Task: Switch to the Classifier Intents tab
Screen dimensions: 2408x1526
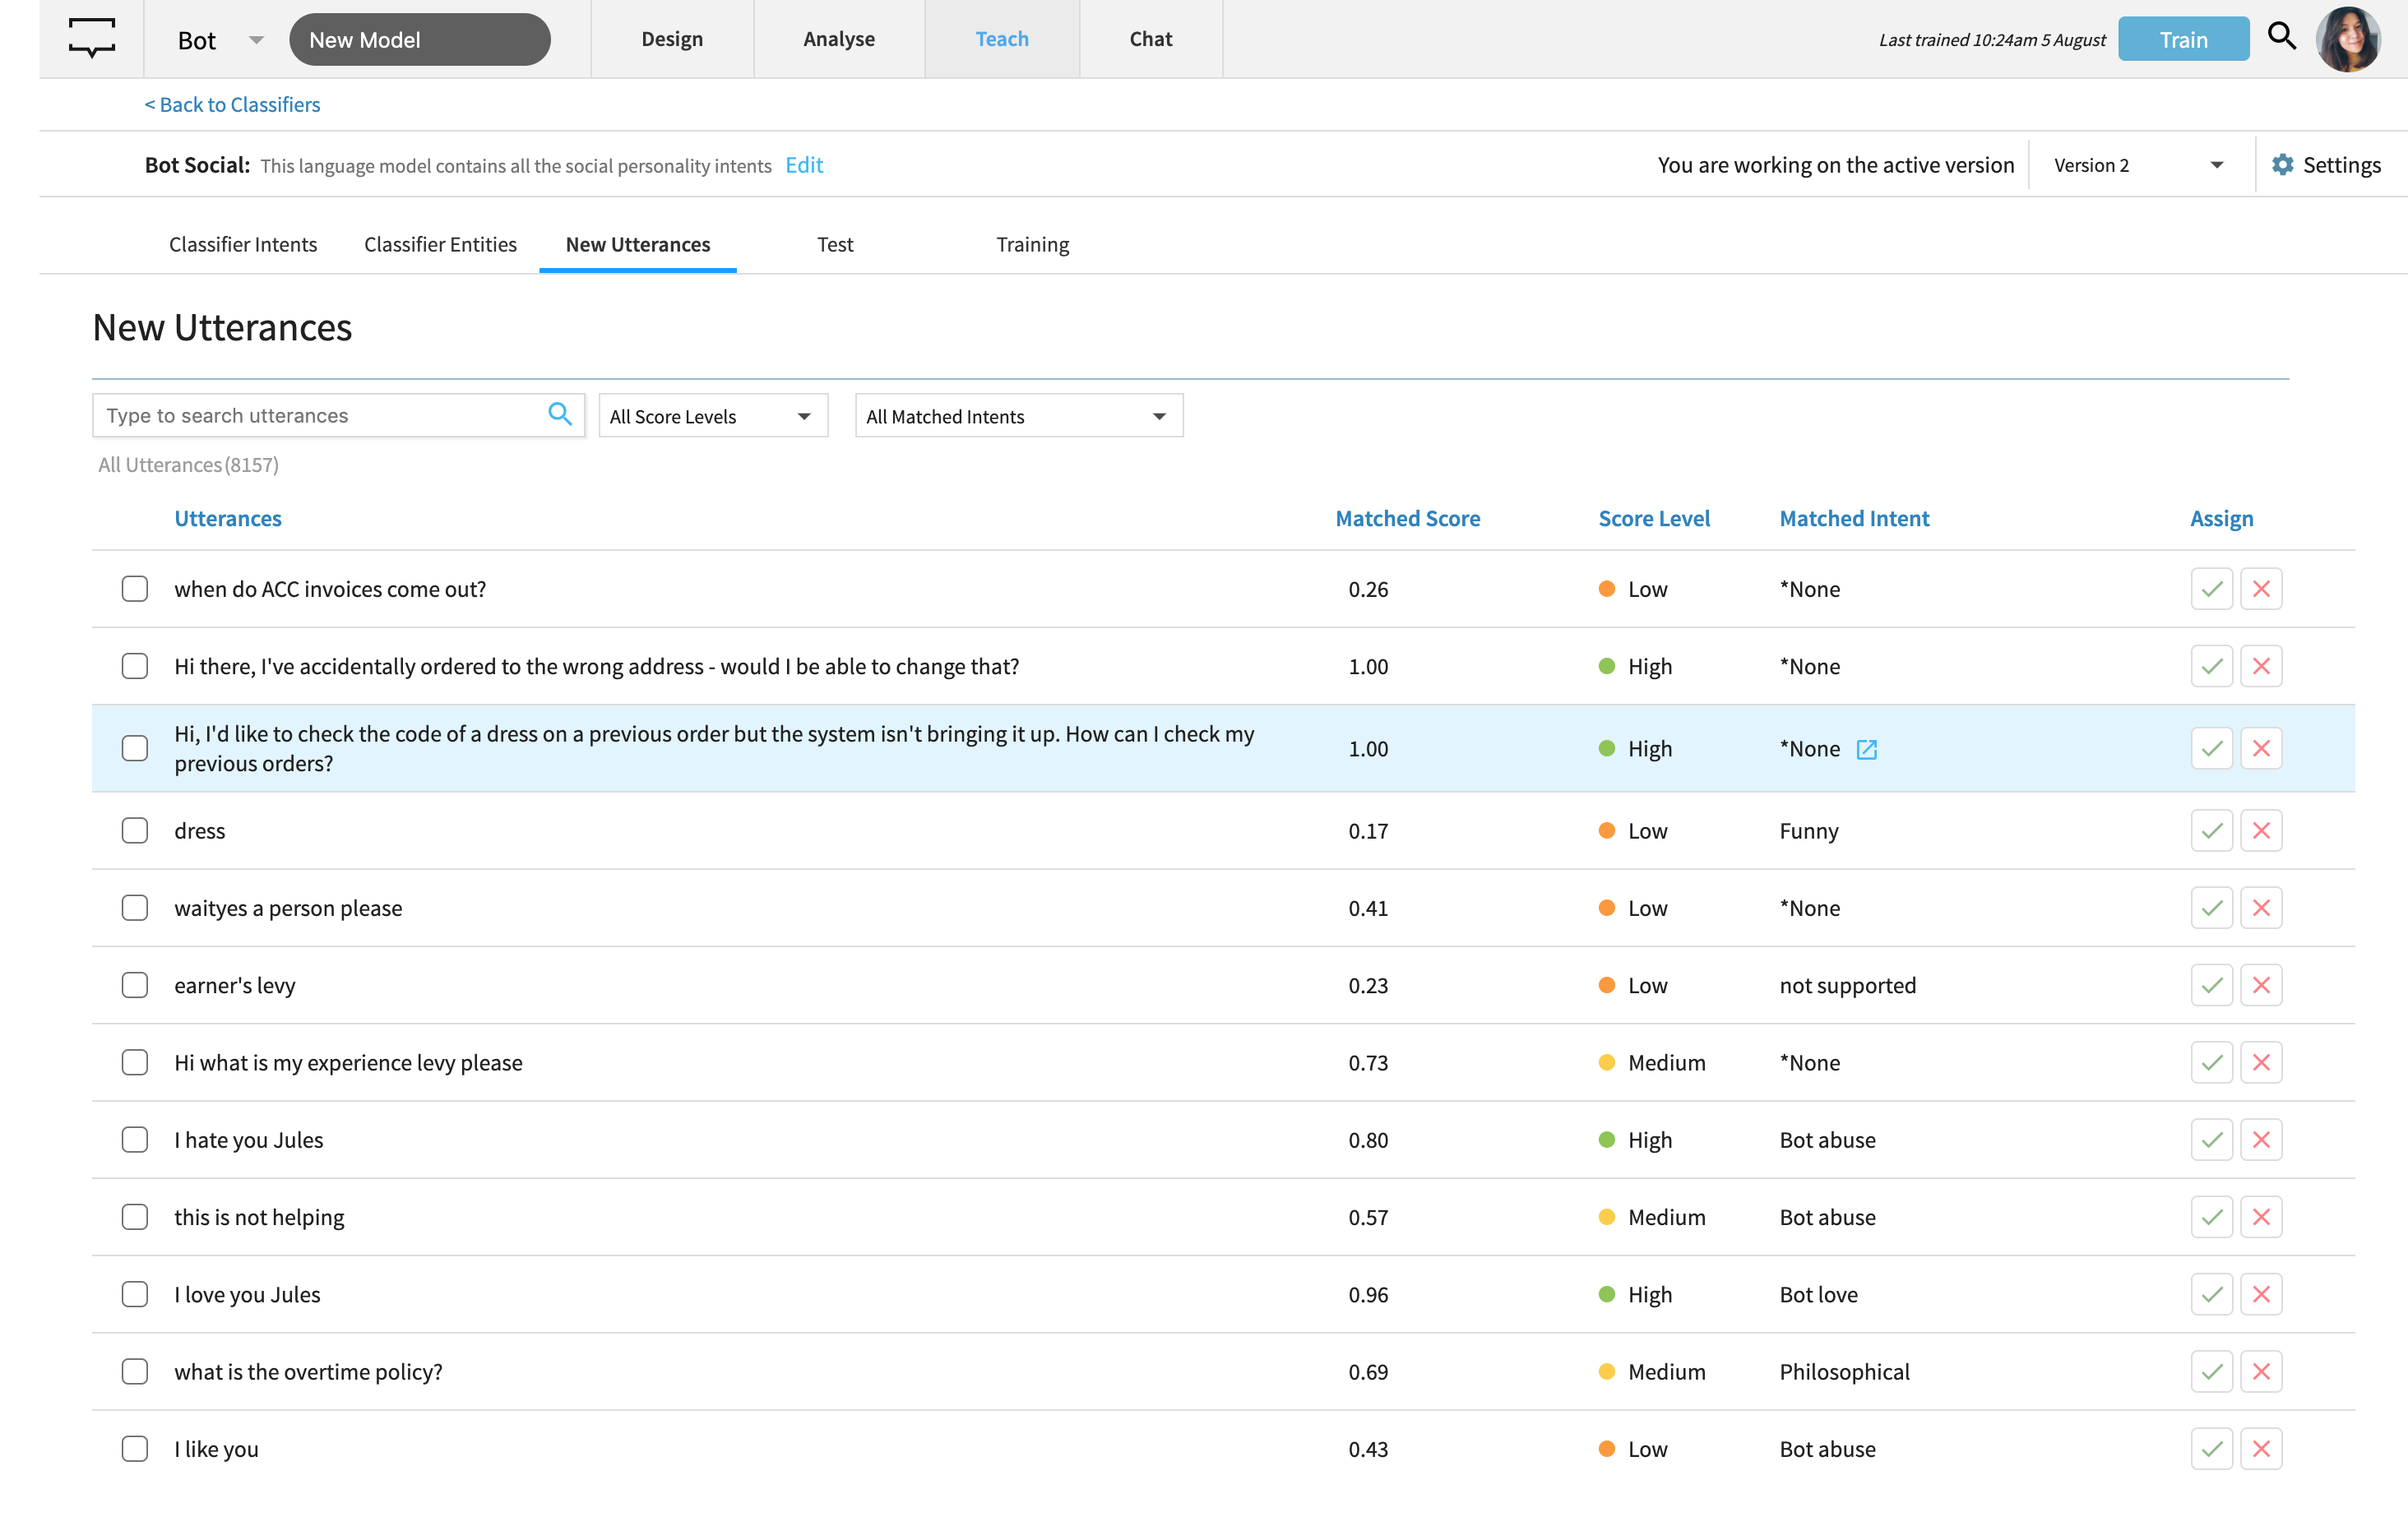Action: 243,244
